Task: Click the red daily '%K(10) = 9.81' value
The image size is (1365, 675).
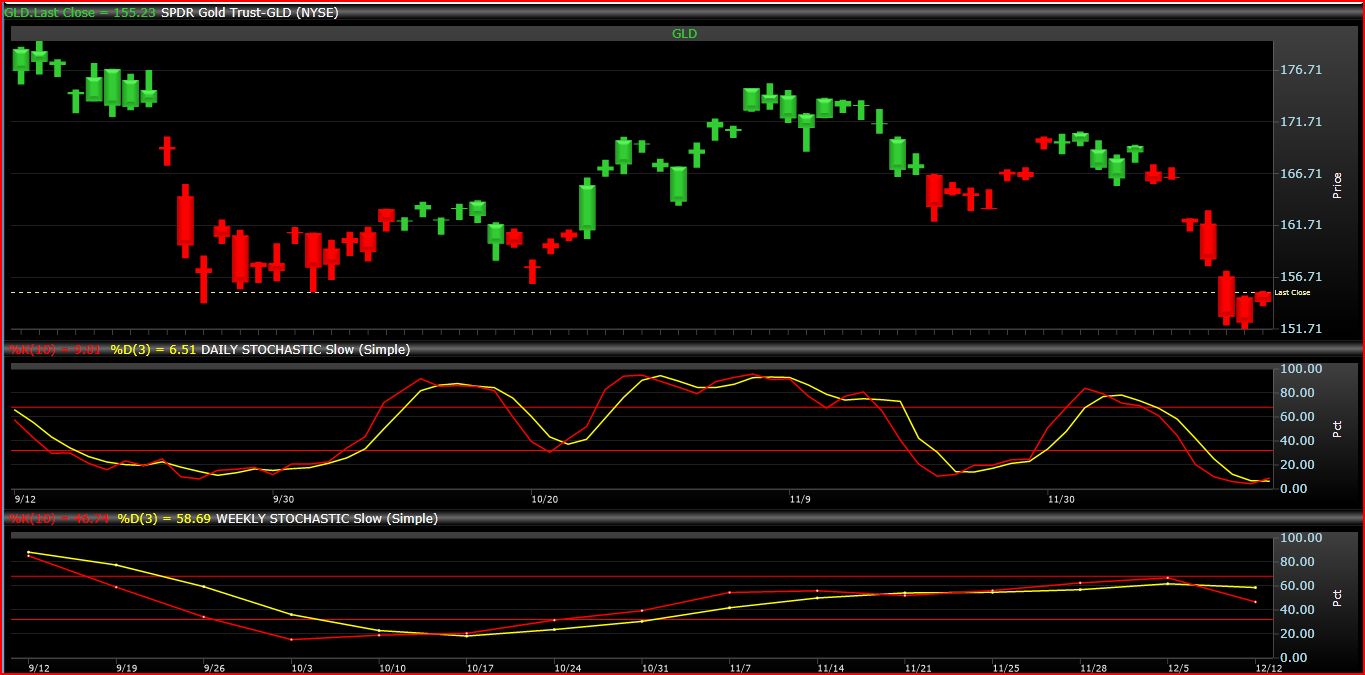Action: click(x=57, y=350)
